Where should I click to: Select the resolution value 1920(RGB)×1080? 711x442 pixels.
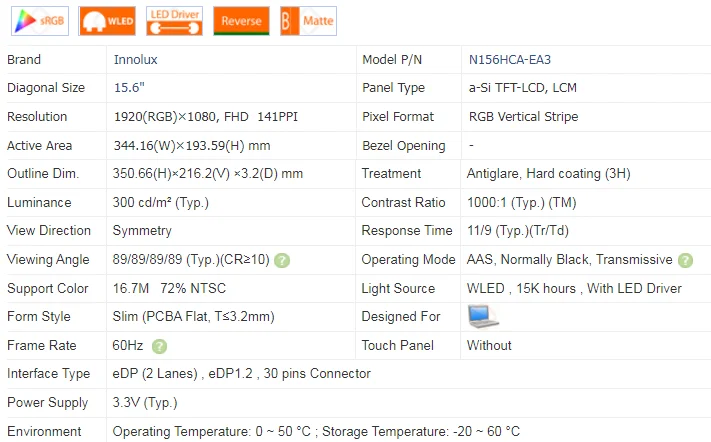point(165,117)
